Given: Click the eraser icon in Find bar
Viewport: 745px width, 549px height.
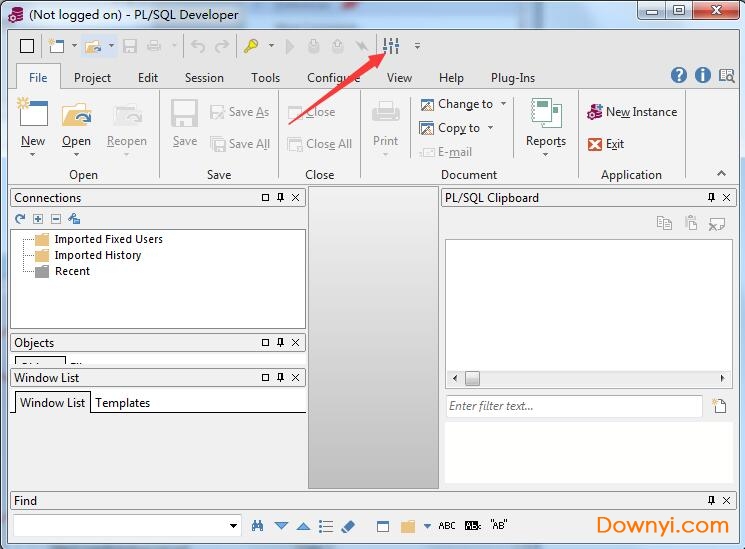Looking at the screenshot, I should (348, 526).
